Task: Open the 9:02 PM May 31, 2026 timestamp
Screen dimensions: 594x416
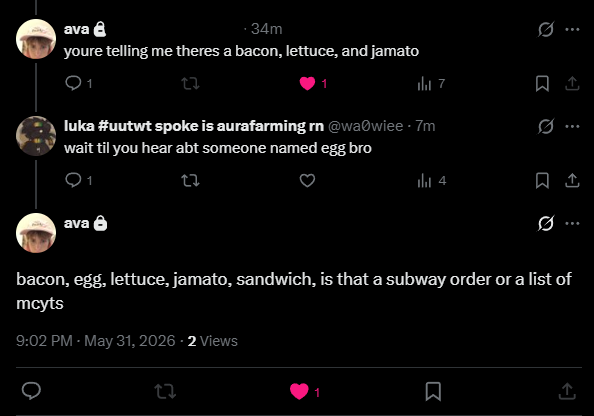Action: pos(95,341)
